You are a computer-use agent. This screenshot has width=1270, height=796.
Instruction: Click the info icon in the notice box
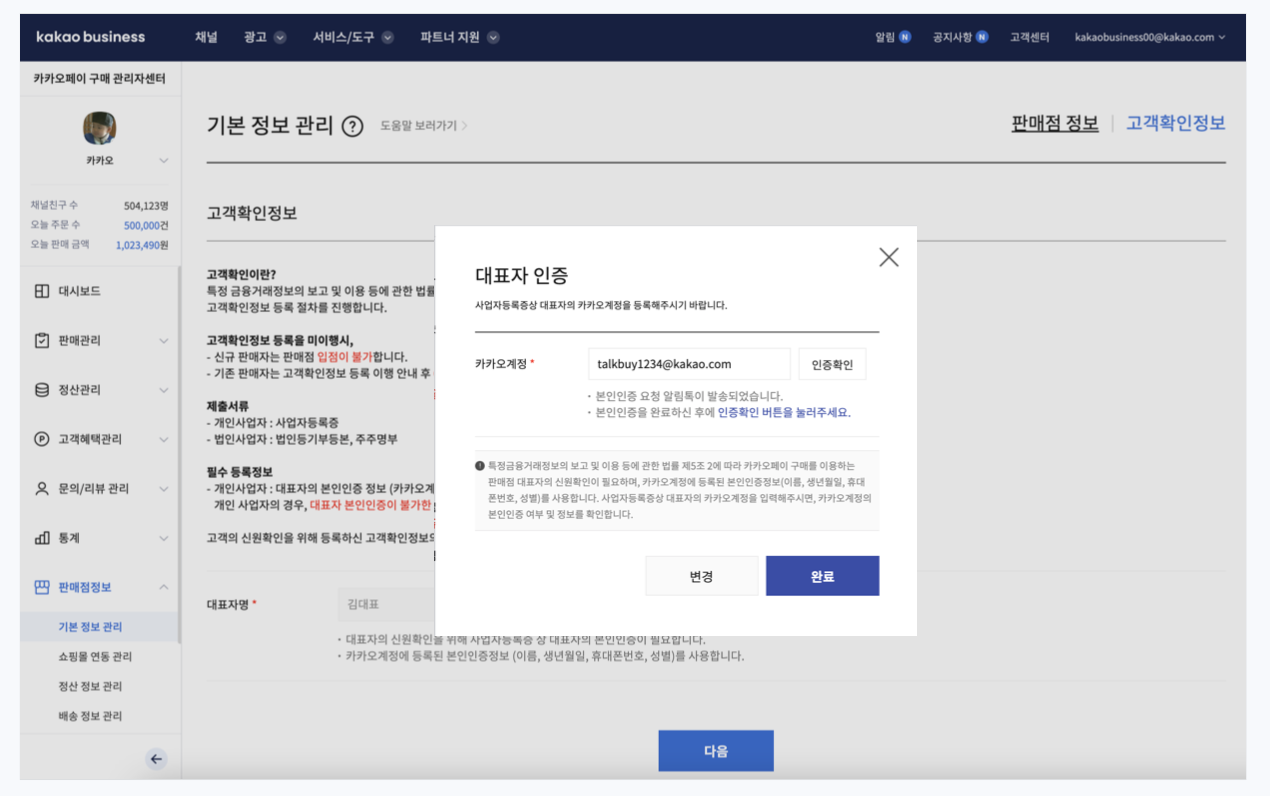480,466
